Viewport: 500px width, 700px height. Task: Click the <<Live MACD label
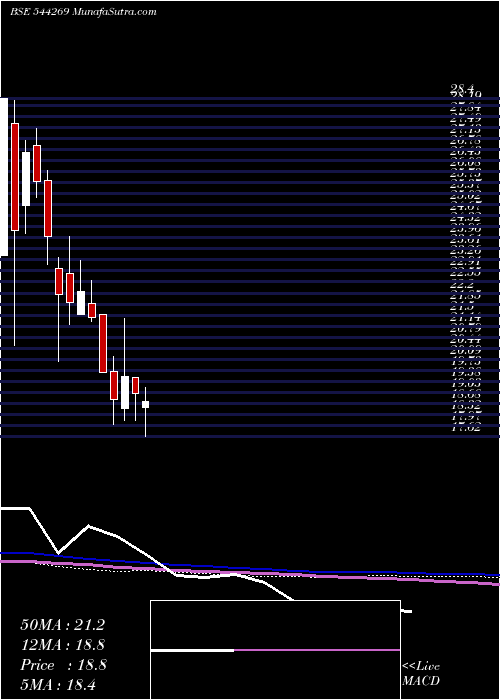coord(421,674)
